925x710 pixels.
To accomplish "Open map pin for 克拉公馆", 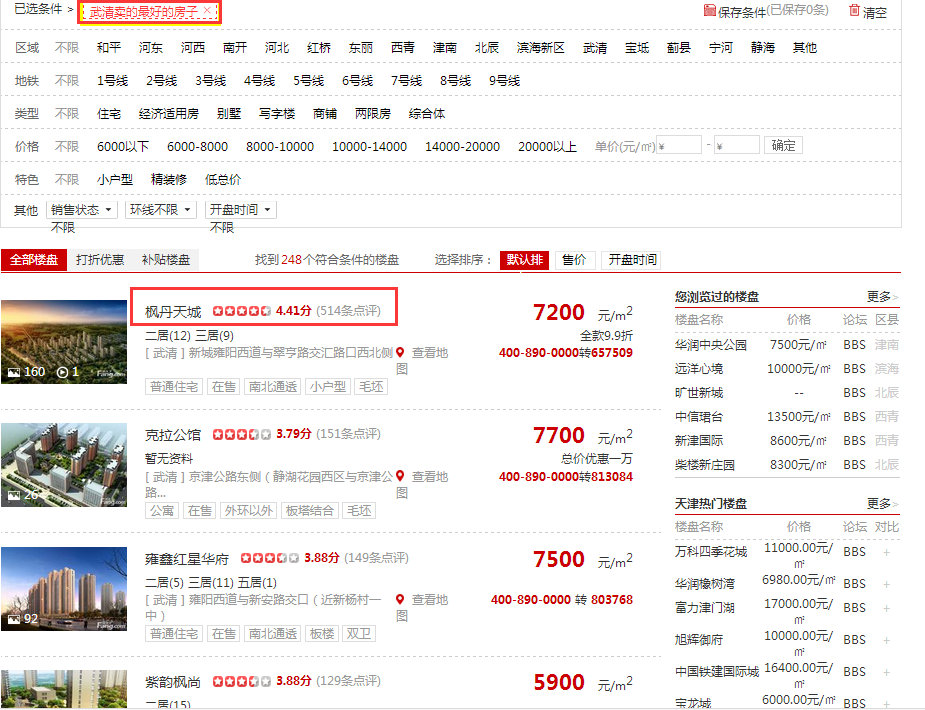I will [x=400, y=476].
